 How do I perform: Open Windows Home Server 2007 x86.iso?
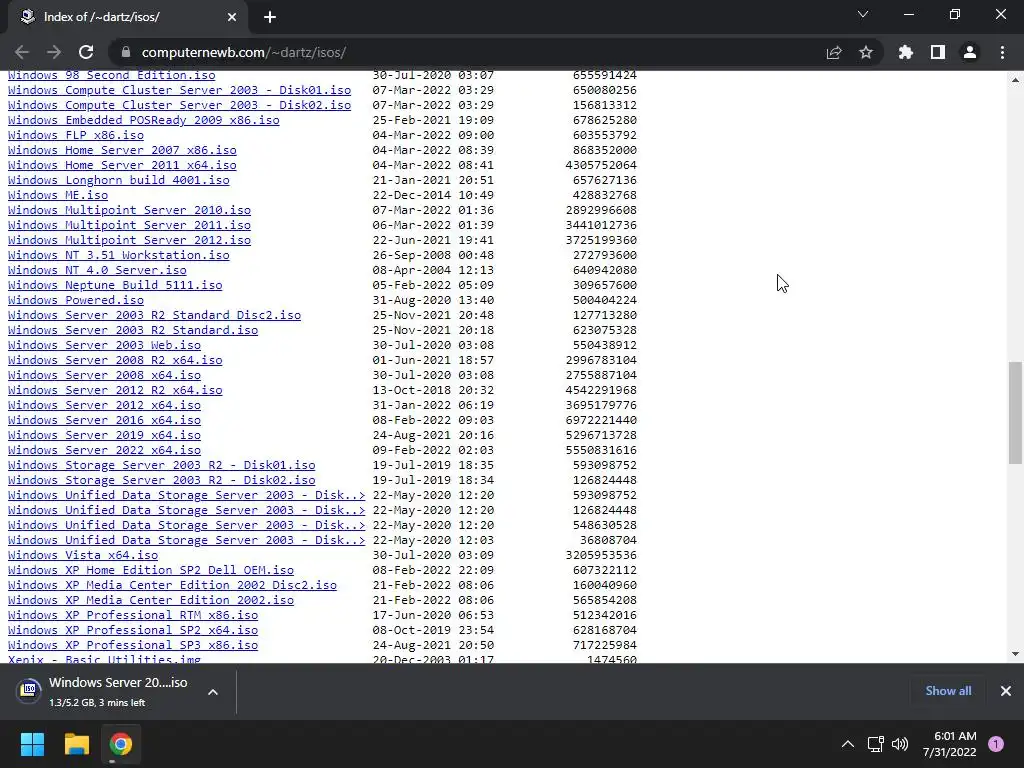[x=122, y=150]
